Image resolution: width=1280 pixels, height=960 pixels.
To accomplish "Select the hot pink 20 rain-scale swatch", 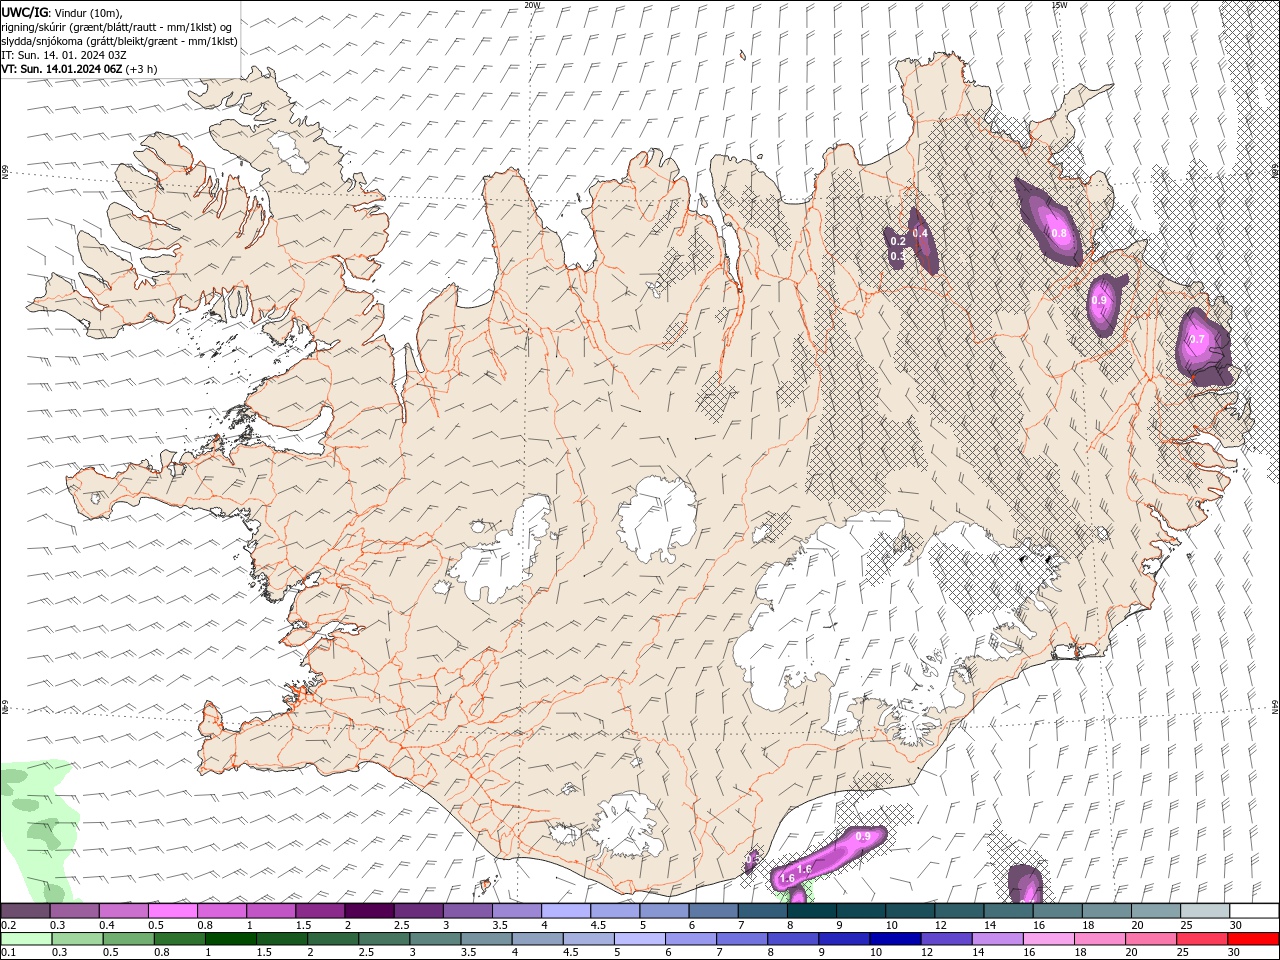I will point(1152,939).
